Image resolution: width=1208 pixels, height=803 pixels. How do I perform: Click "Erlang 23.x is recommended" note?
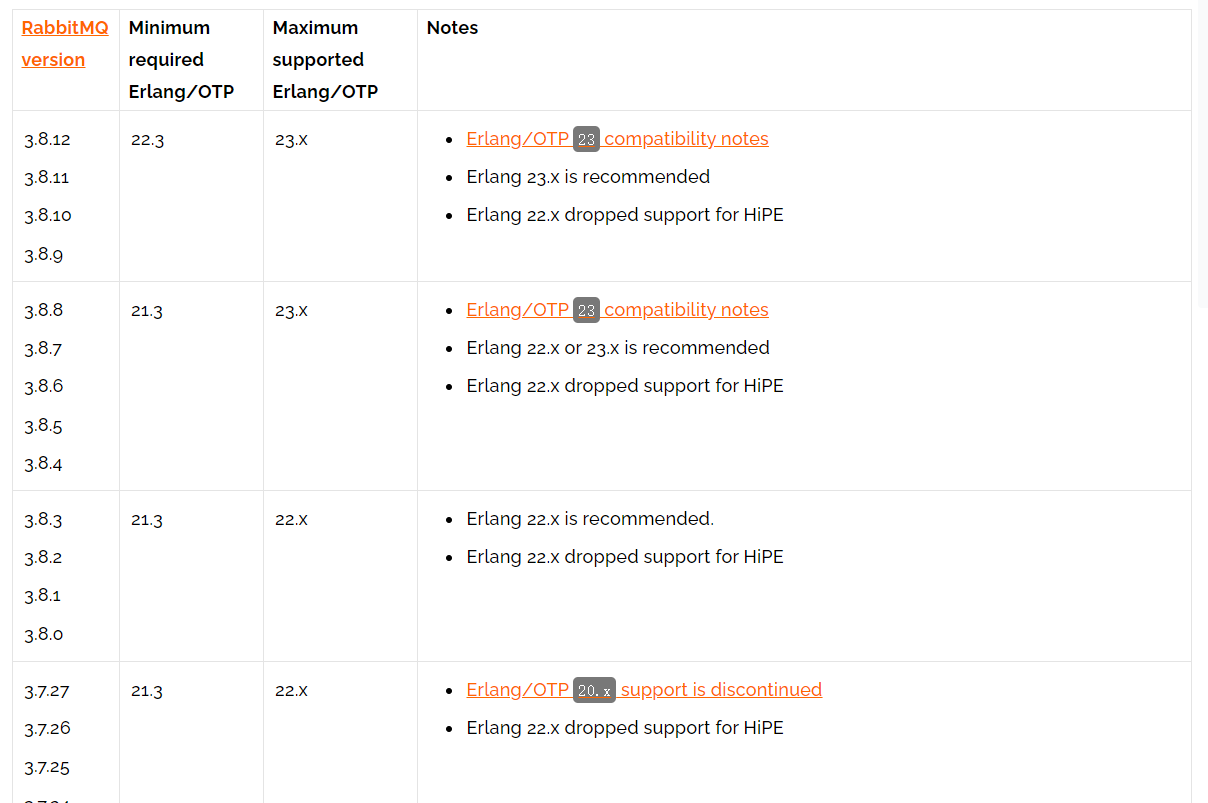tap(588, 177)
